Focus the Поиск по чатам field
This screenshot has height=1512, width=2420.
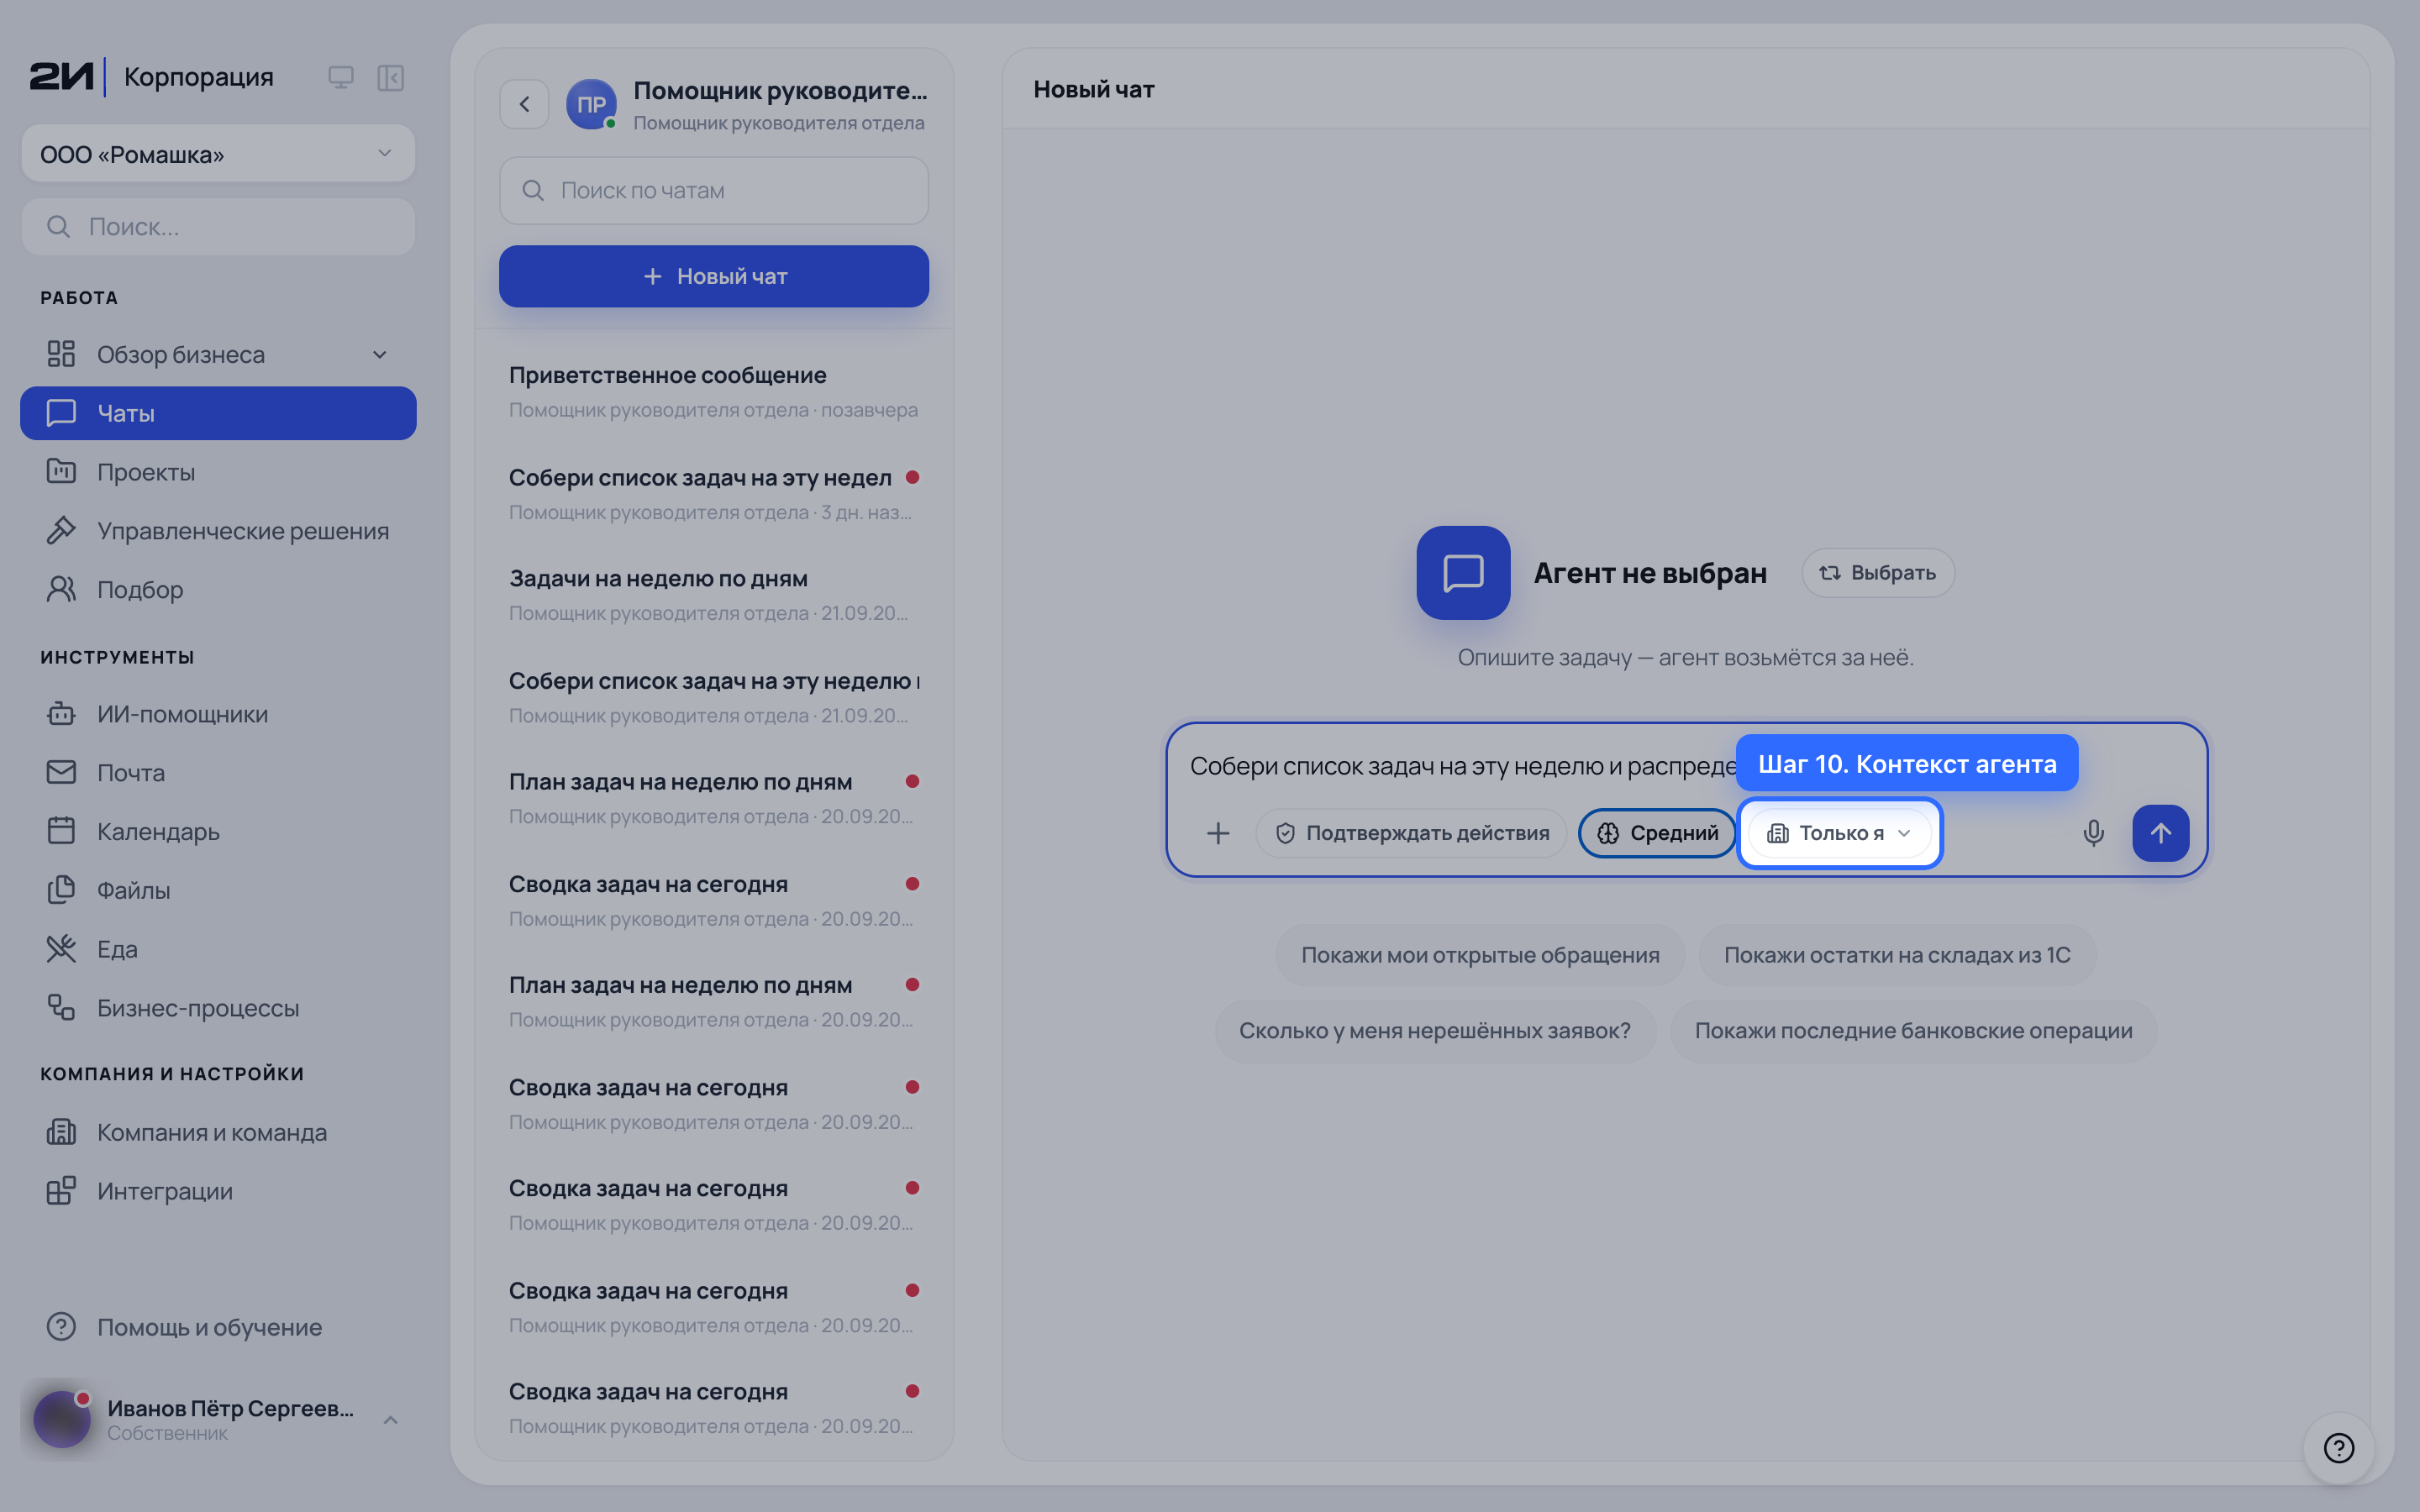(714, 191)
